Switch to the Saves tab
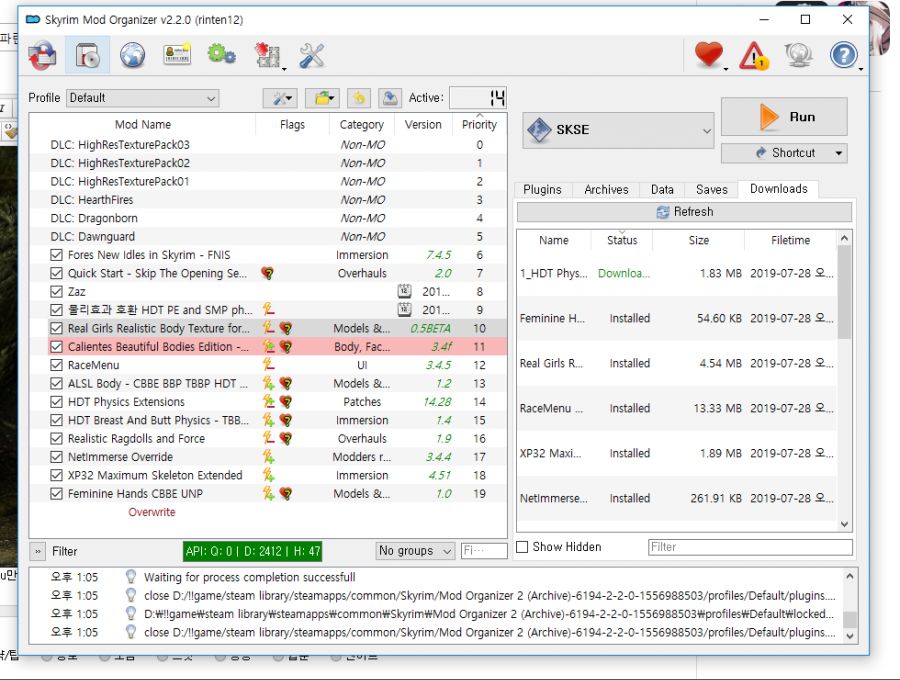This screenshot has height=680, width=900. click(x=711, y=189)
